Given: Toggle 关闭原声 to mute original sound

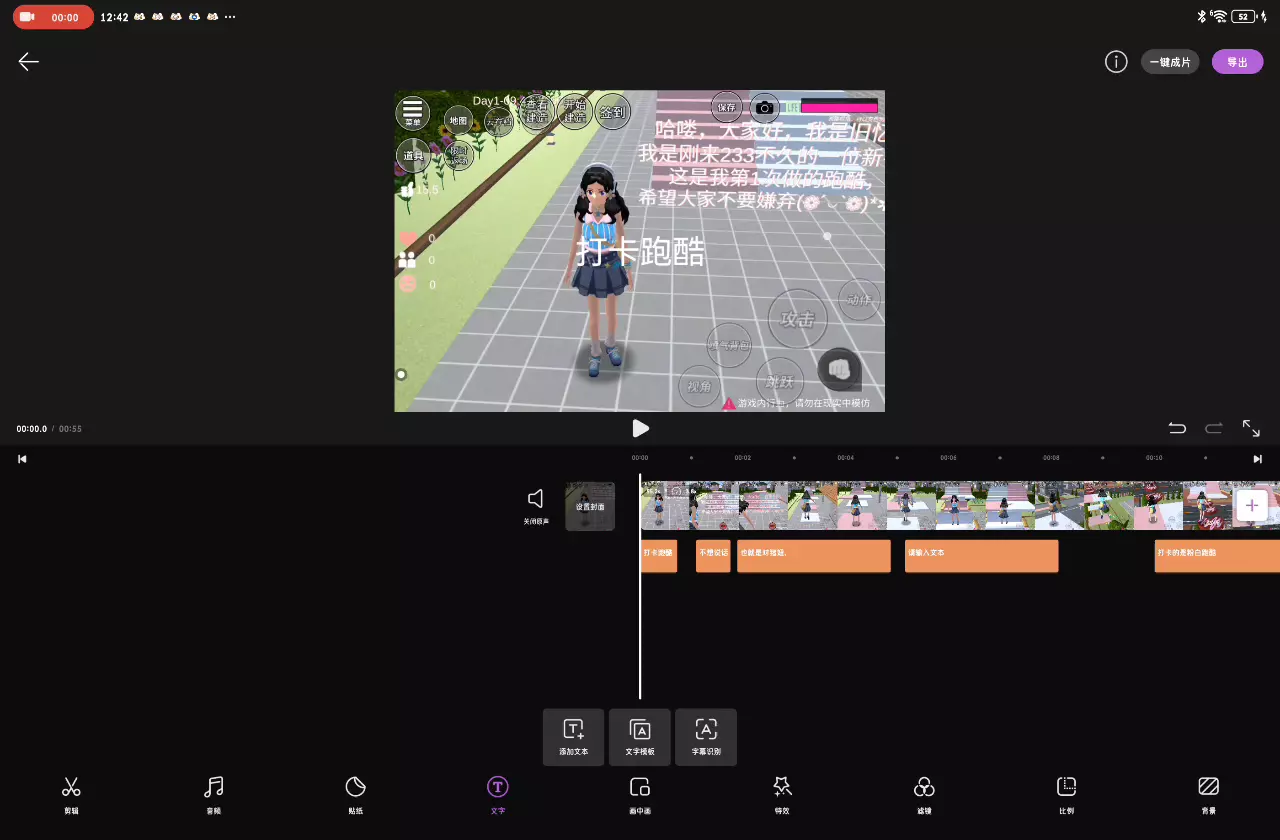Looking at the screenshot, I should [x=536, y=504].
